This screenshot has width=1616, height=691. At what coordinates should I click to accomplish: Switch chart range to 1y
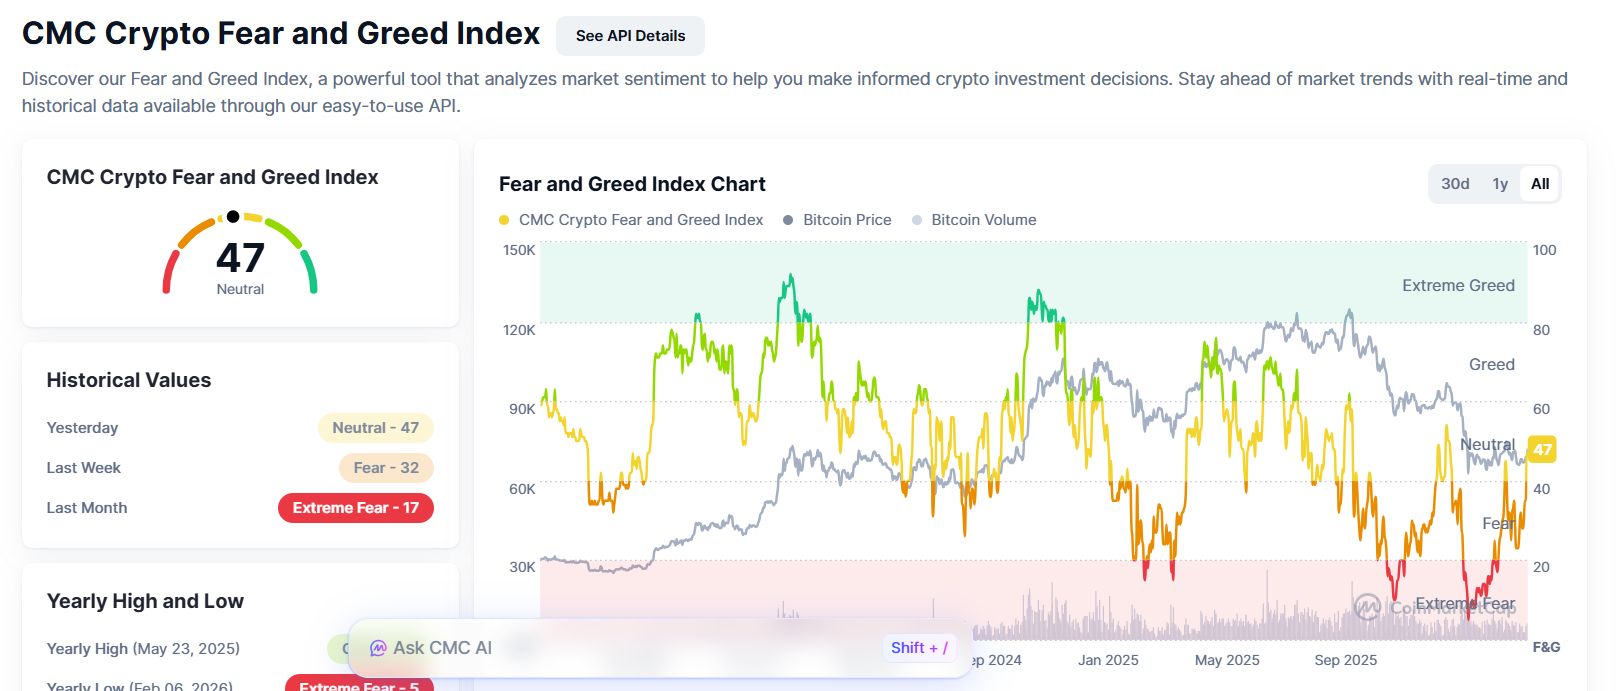(x=1499, y=184)
